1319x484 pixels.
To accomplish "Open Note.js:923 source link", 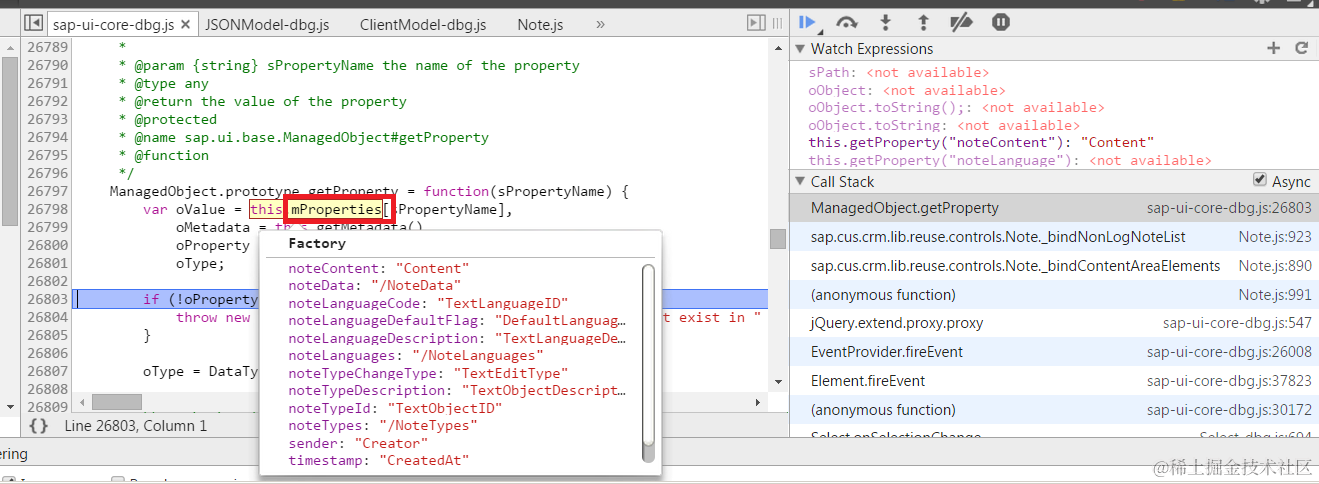I will [x=1275, y=237].
